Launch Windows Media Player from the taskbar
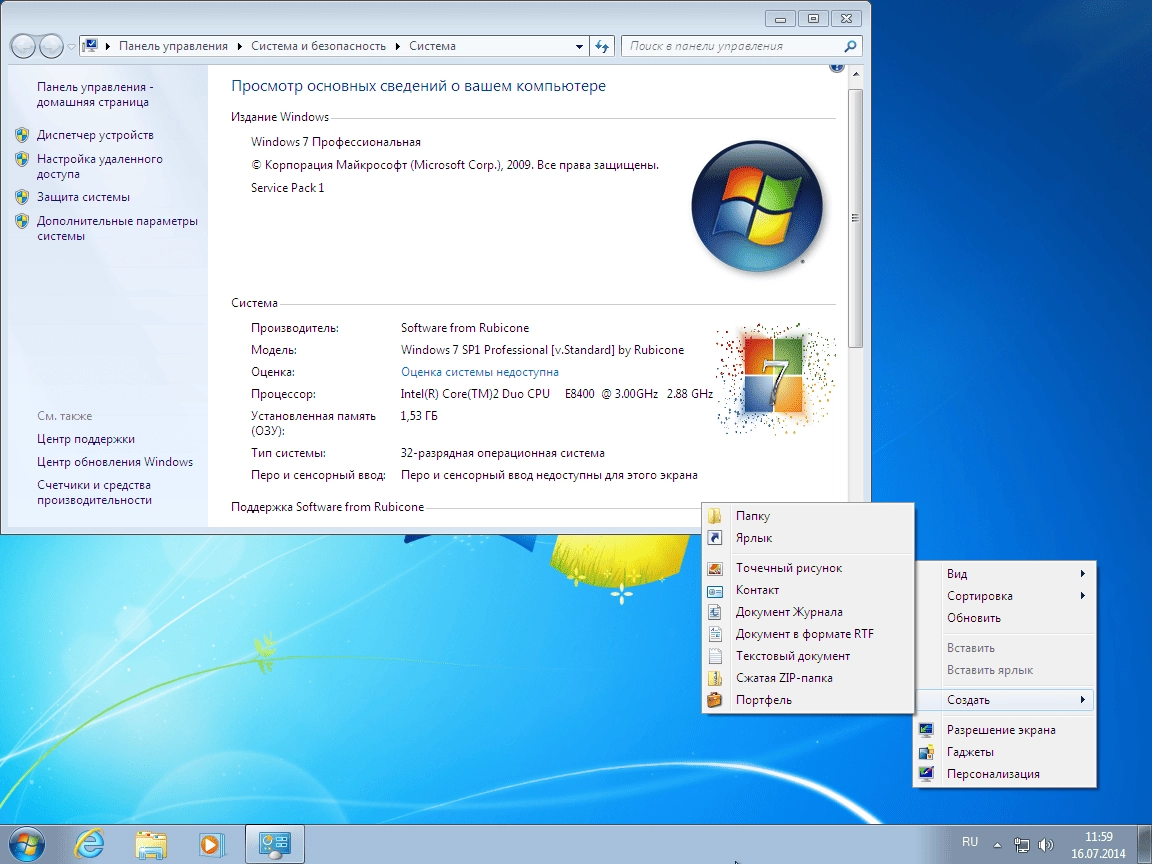The width and height of the screenshot is (1152, 864). pyautogui.click(x=212, y=844)
